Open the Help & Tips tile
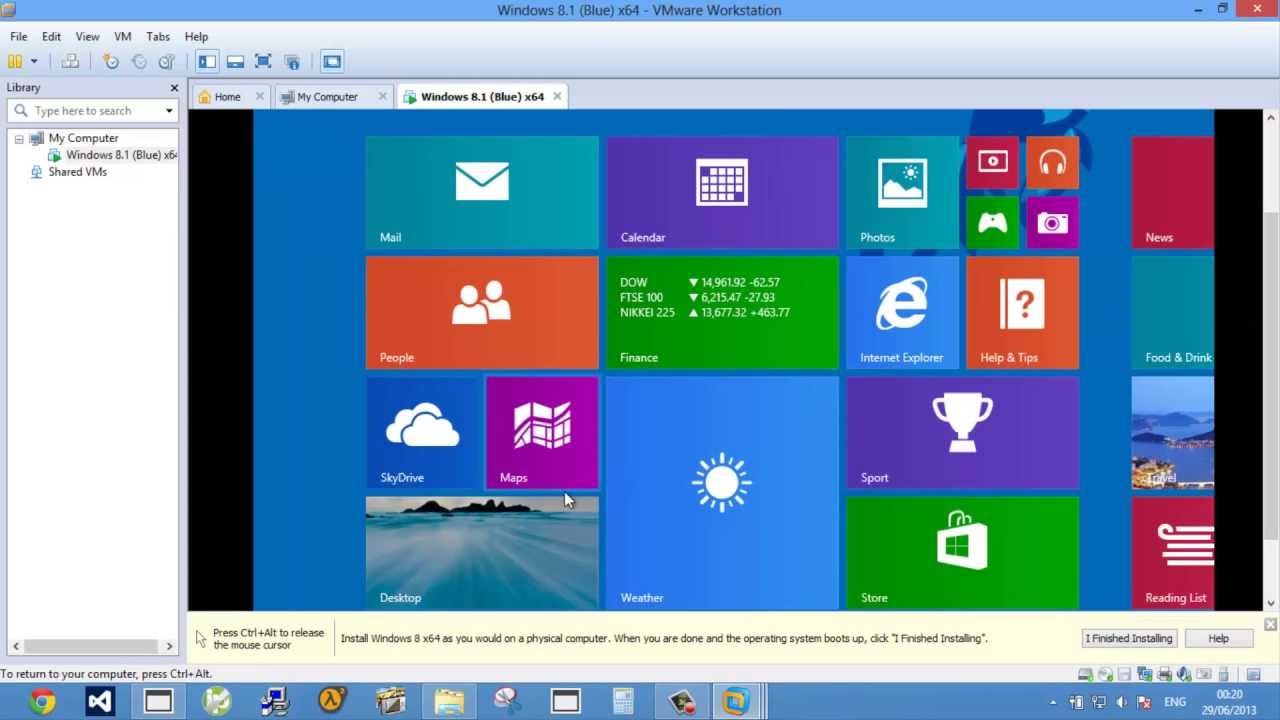Viewport: 1280px width, 720px height. (1022, 312)
